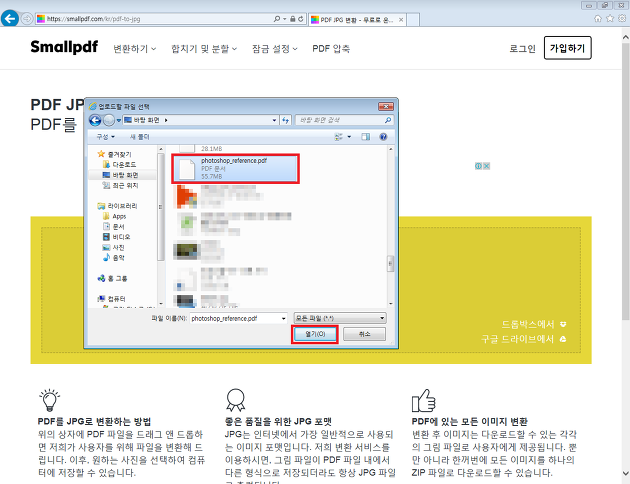Click the file list scroll down arrow
Image resolution: width=630 pixels, height=484 pixels.
[391, 304]
